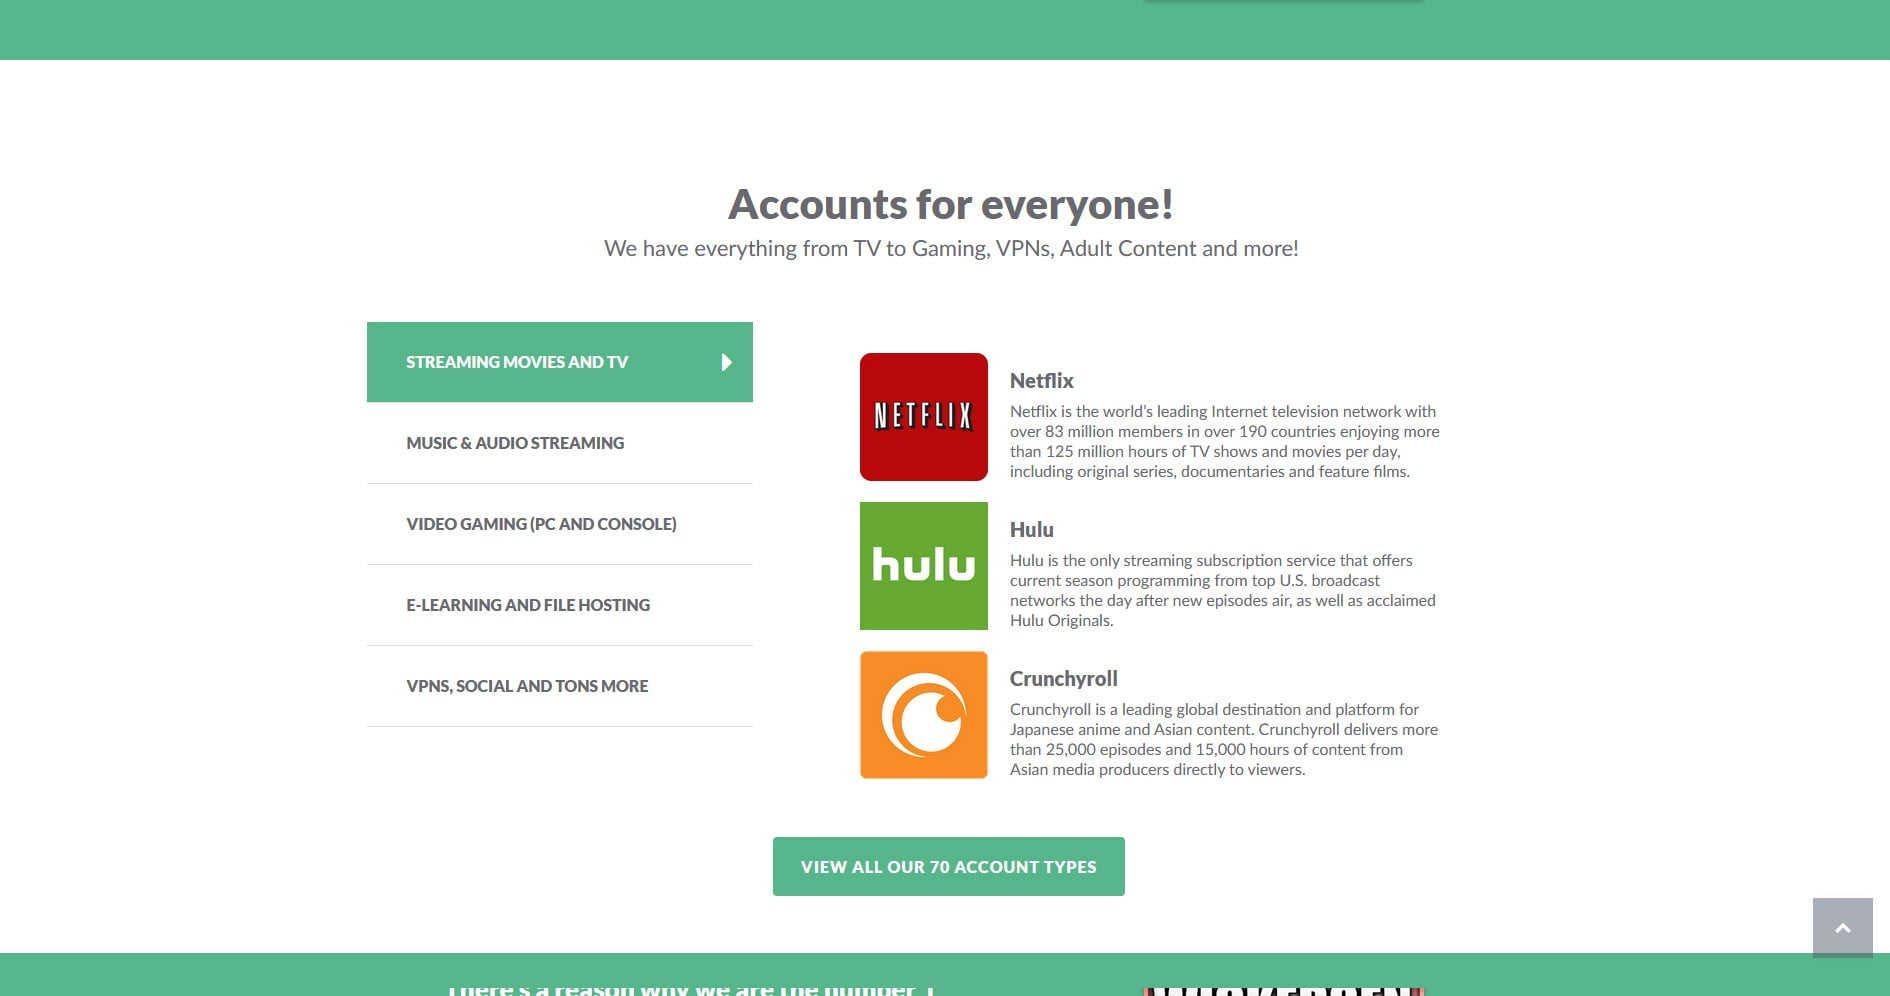Open the Music & Audio Streaming tab
Image resolution: width=1890 pixels, height=996 pixels.
[x=560, y=443]
